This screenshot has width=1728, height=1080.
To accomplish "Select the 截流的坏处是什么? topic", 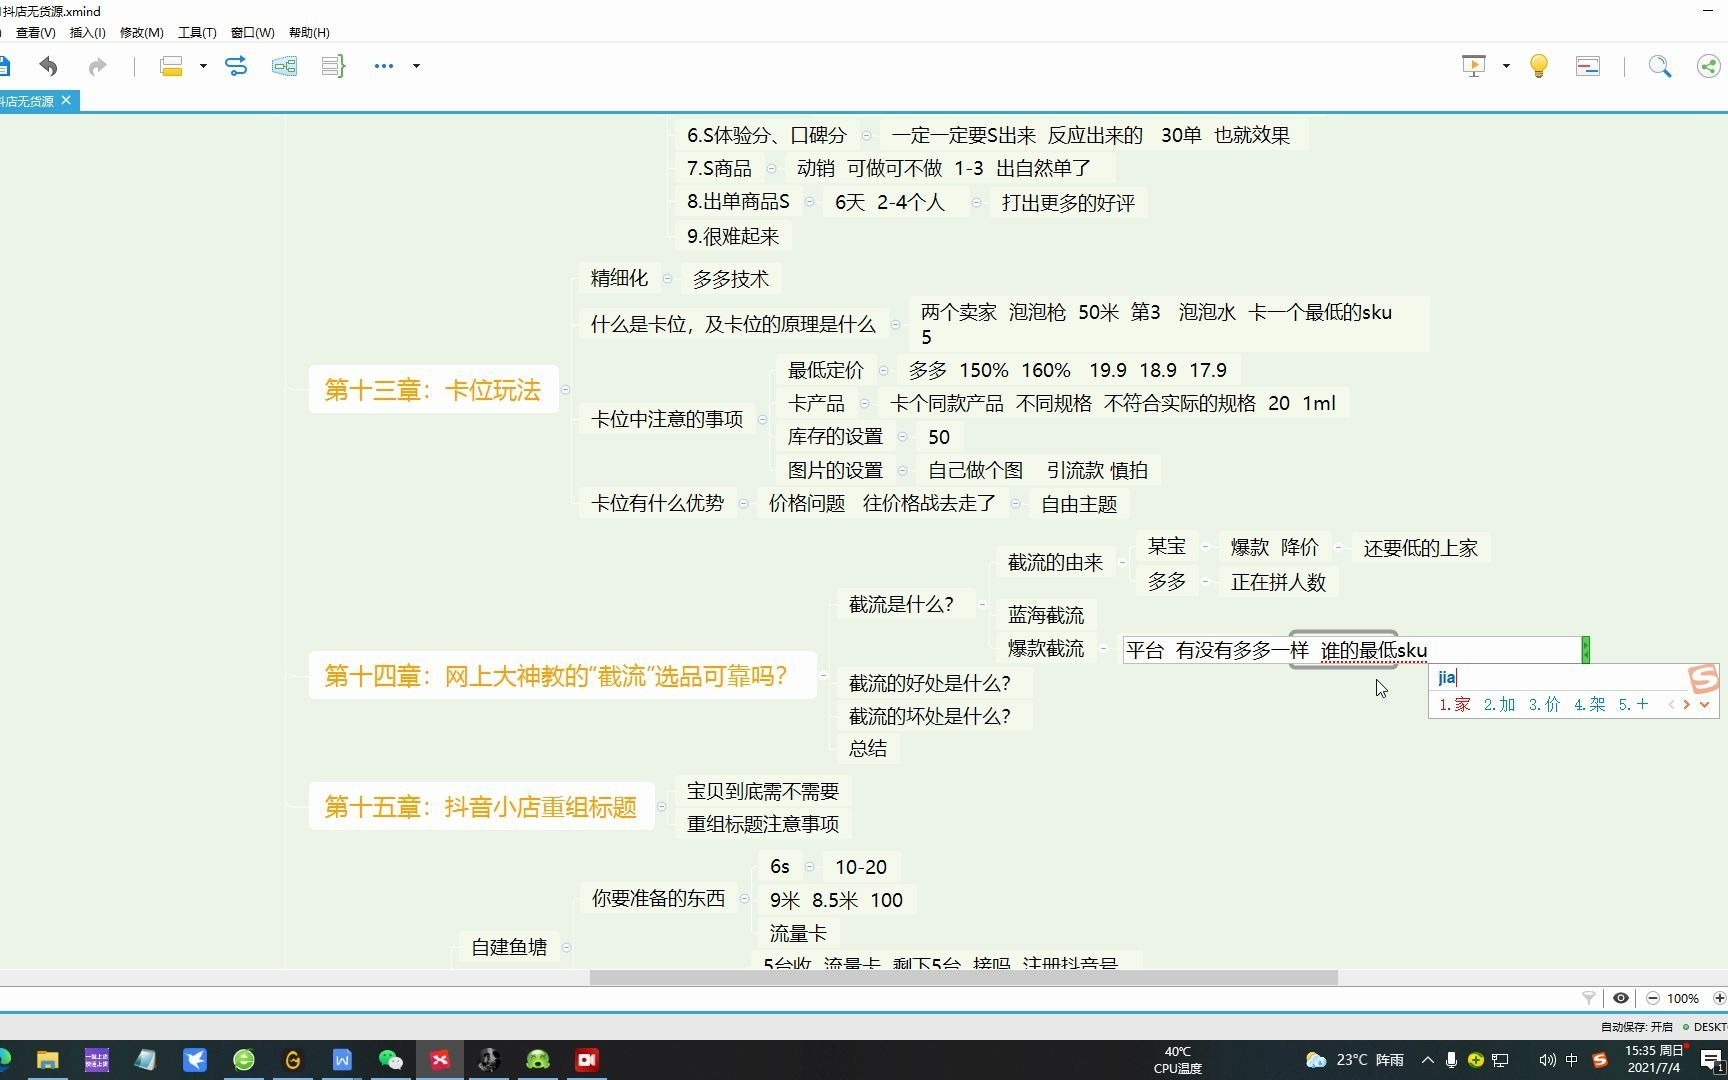I will pyautogui.click(x=929, y=716).
